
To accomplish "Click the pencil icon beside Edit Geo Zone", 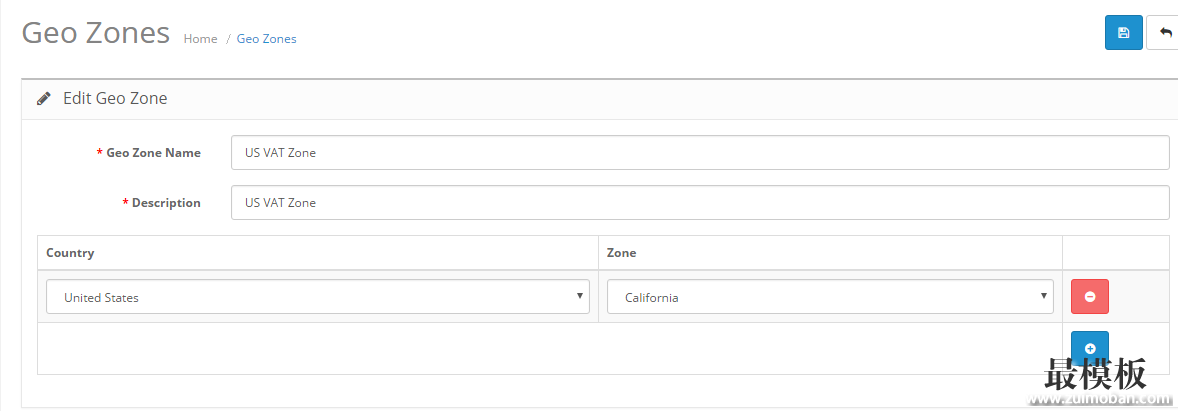I will pyautogui.click(x=44, y=98).
